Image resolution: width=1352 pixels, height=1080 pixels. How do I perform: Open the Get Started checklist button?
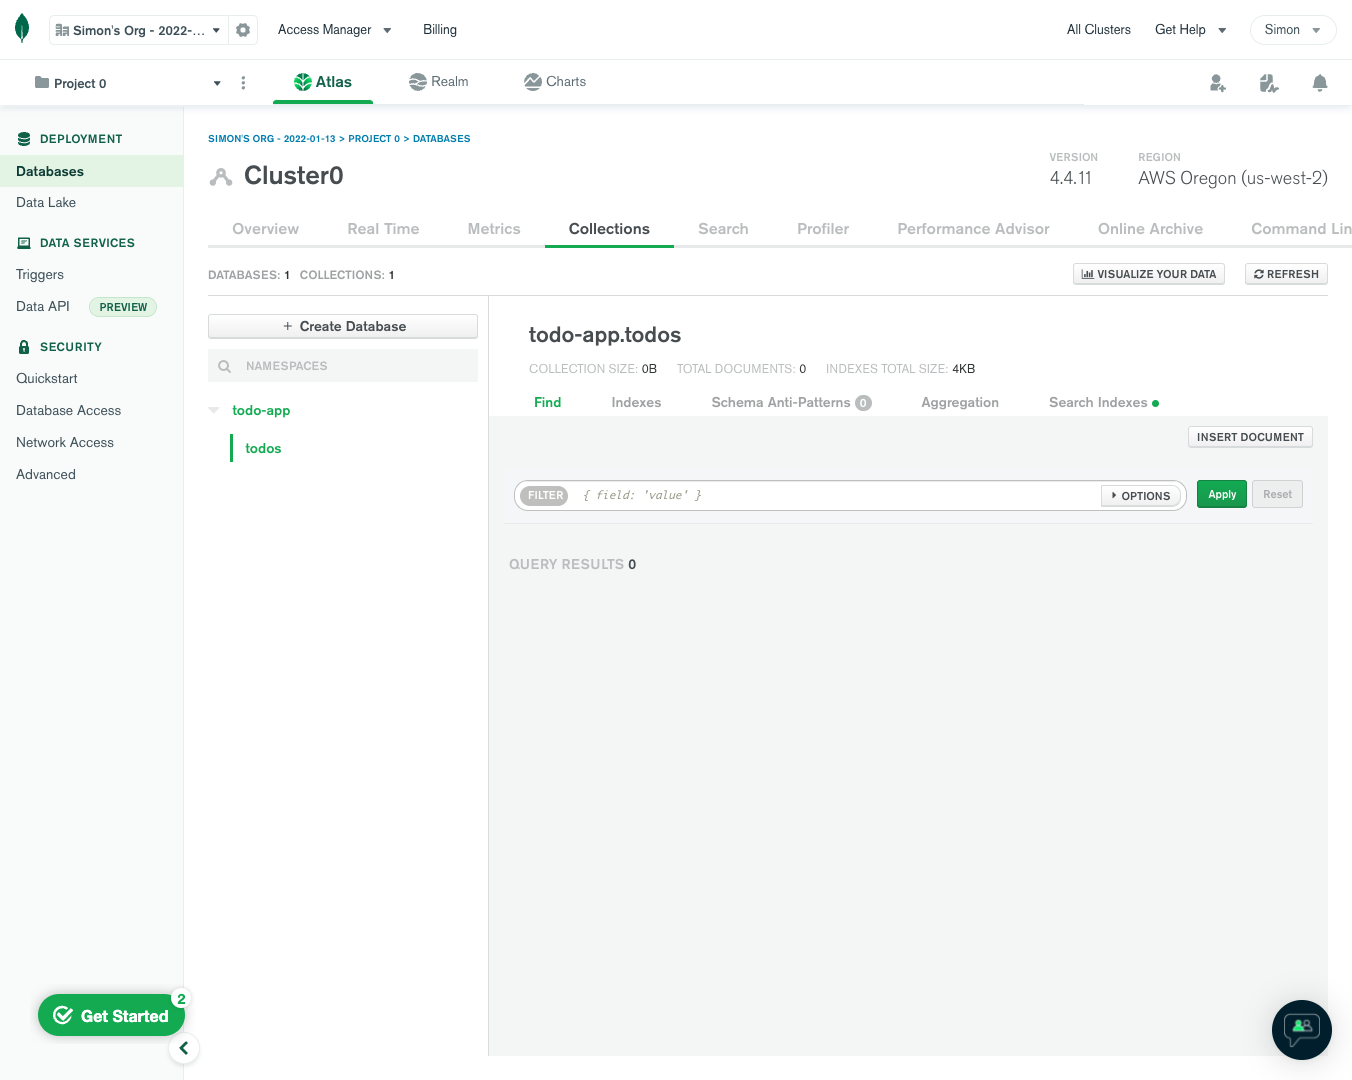pos(111,1015)
